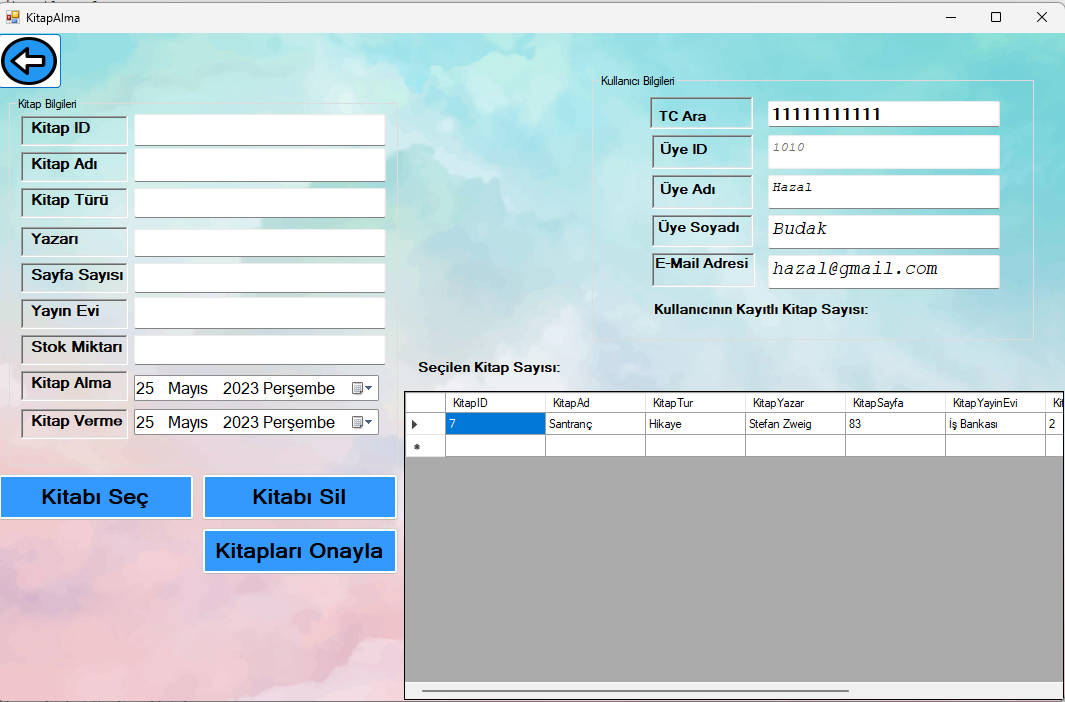This screenshot has height=702, width=1065.
Task: Select the KitapAd column header
Action: pyautogui.click(x=595, y=402)
